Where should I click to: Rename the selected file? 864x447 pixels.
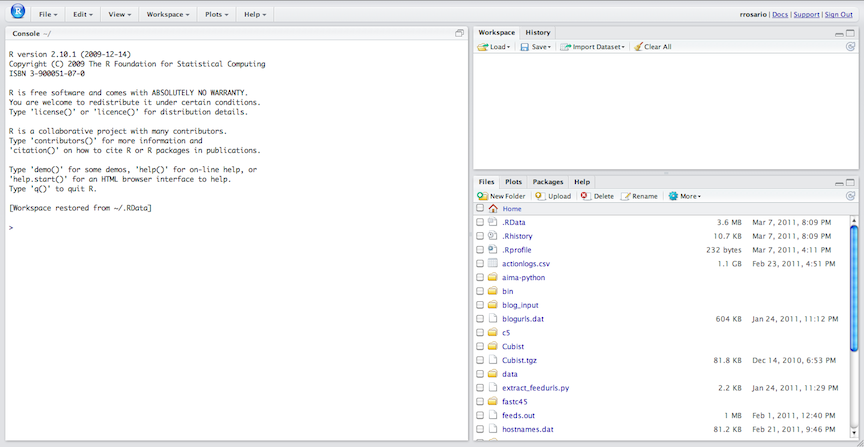(639, 196)
